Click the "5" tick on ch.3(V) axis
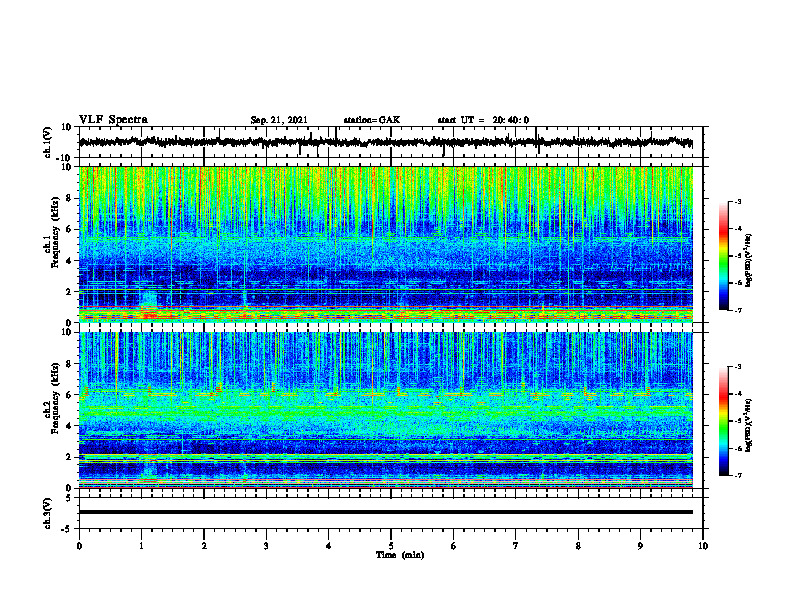 tap(69, 498)
